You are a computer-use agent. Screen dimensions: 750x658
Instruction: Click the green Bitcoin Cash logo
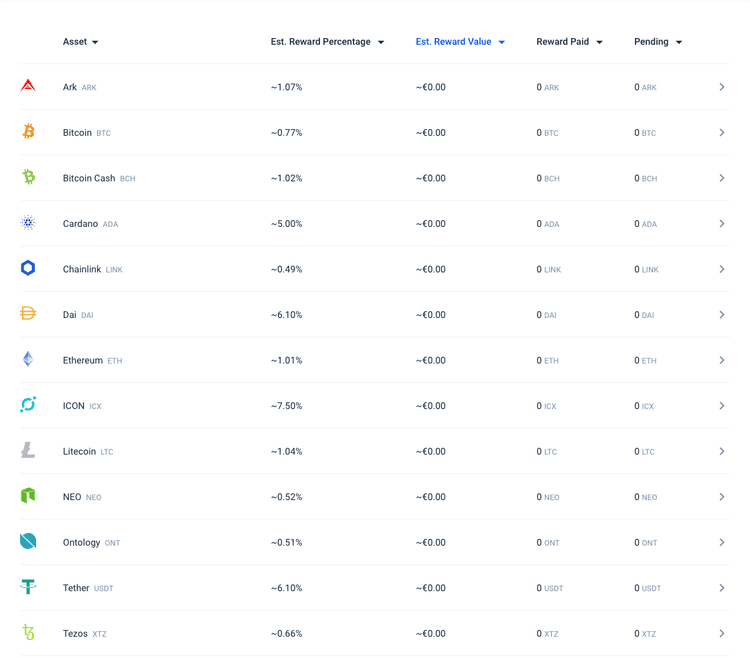click(x=29, y=176)
